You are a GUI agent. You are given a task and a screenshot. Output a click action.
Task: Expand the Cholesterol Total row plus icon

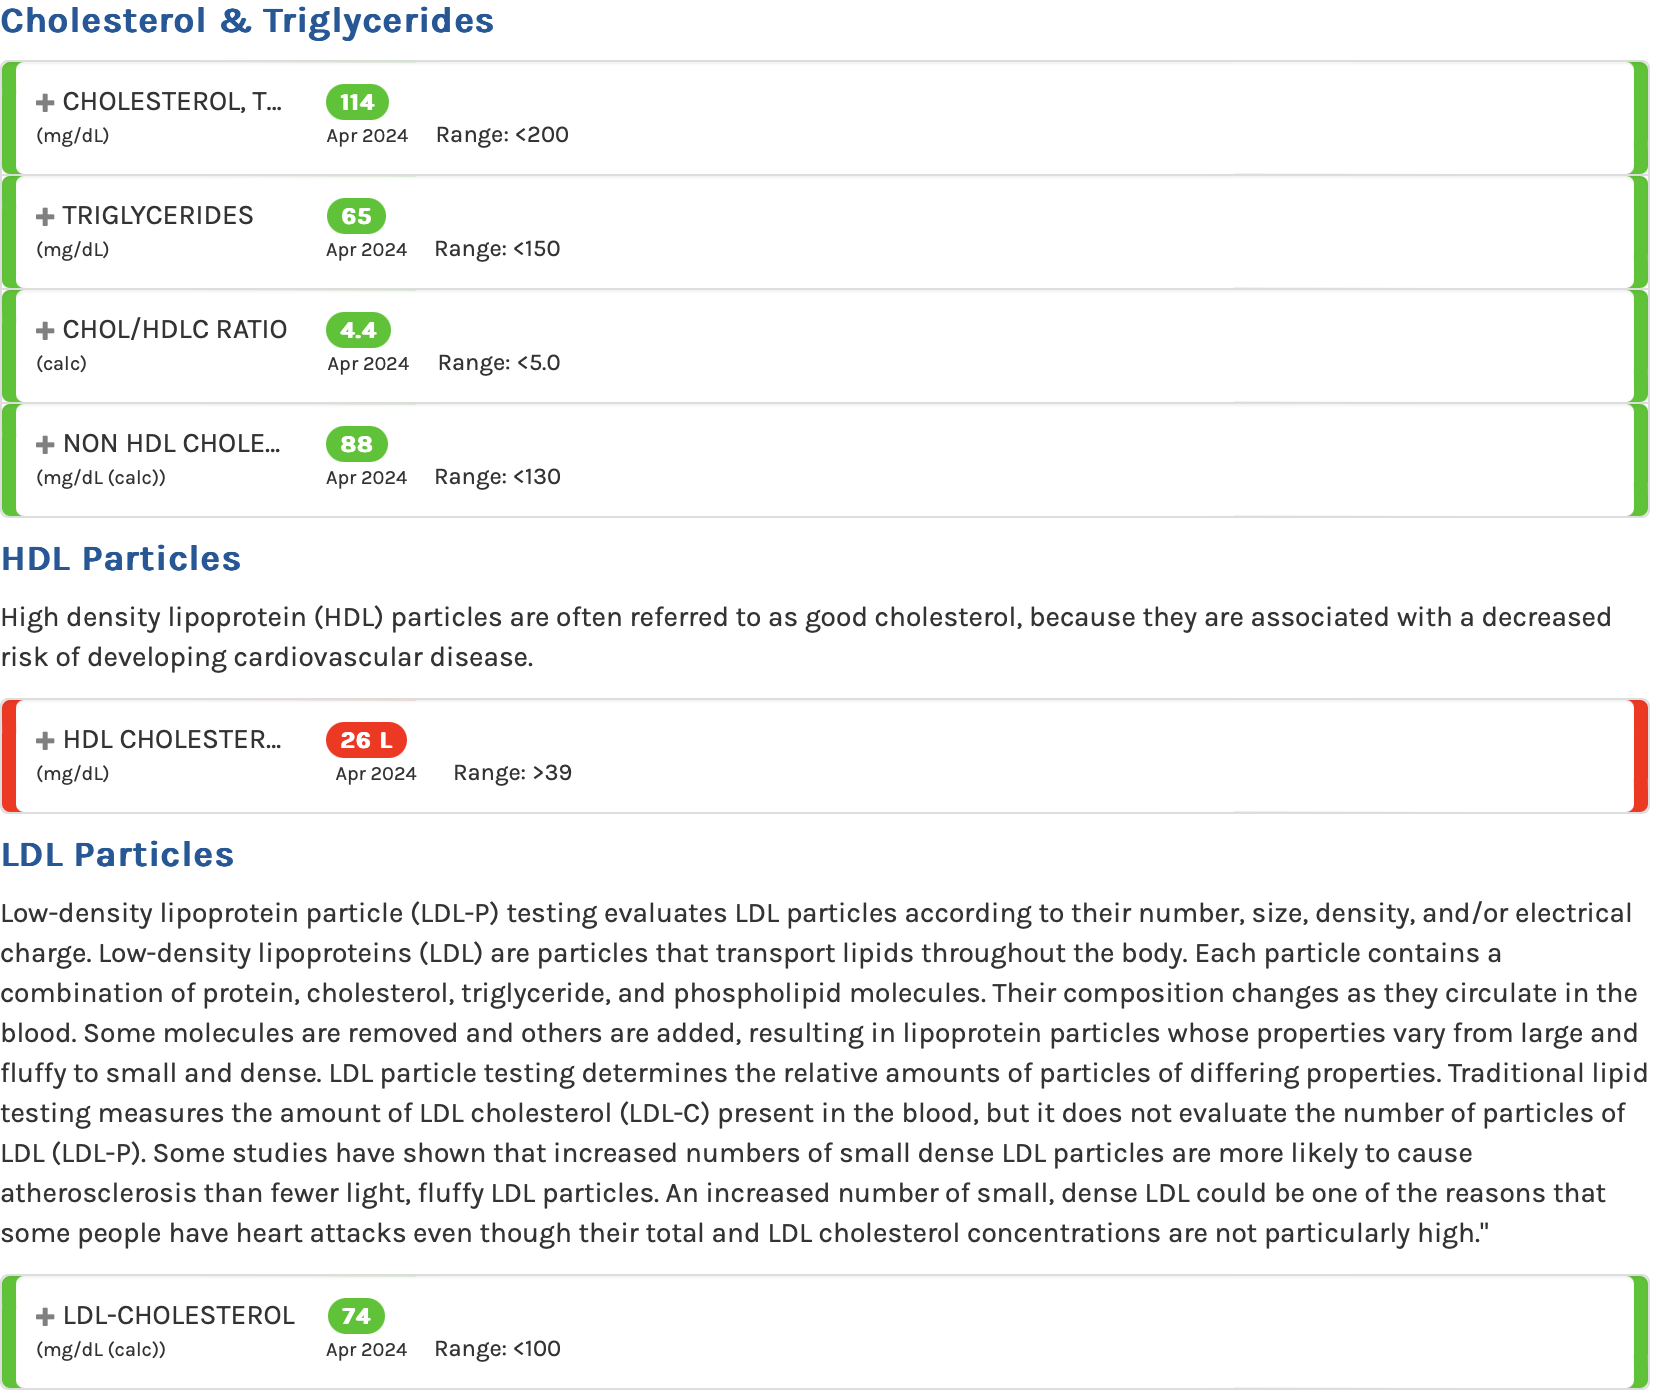click(45, 103)
